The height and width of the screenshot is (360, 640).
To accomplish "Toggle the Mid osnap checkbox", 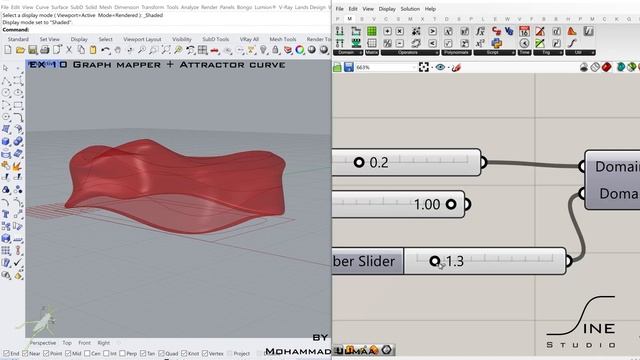I will [x=68, y=353].
